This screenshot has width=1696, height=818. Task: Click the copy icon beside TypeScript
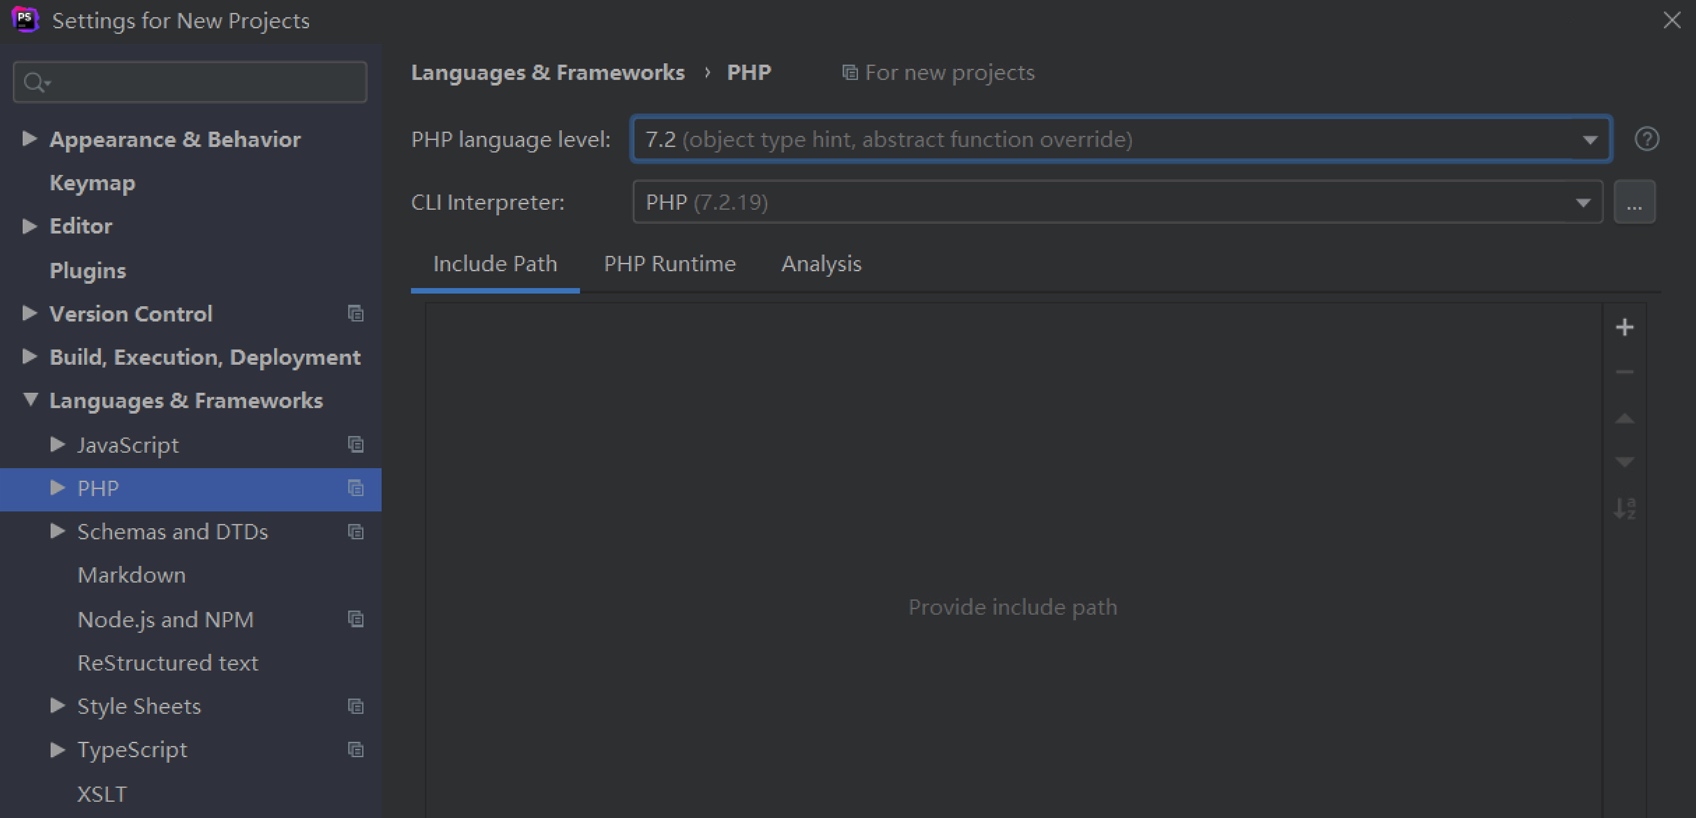[355, 749]
